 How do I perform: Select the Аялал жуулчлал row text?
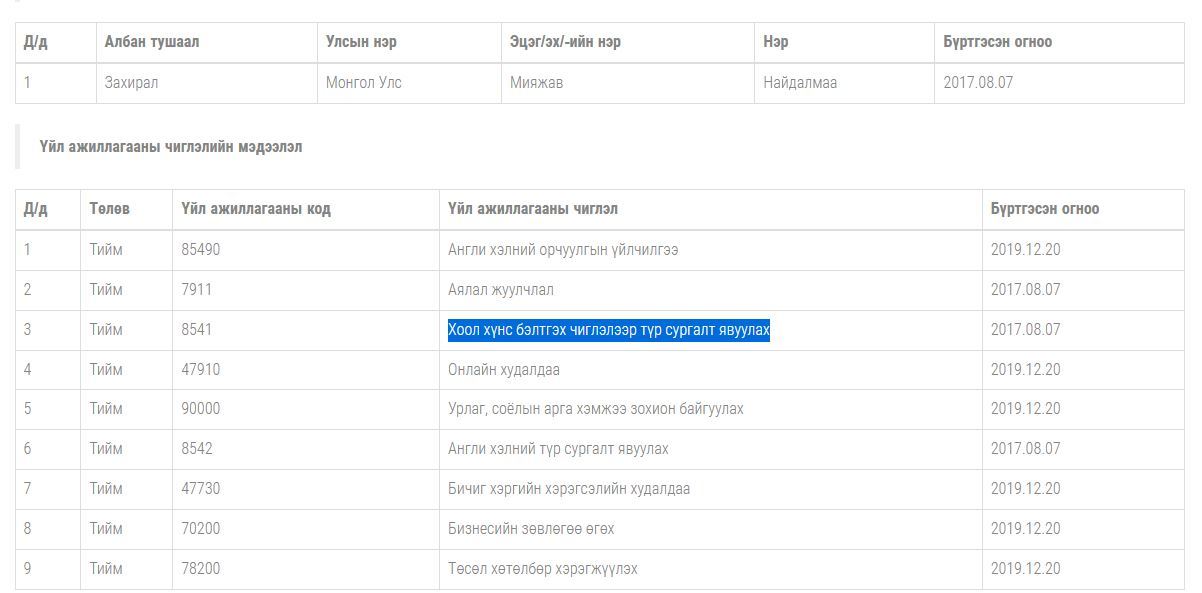pos(500,290)
